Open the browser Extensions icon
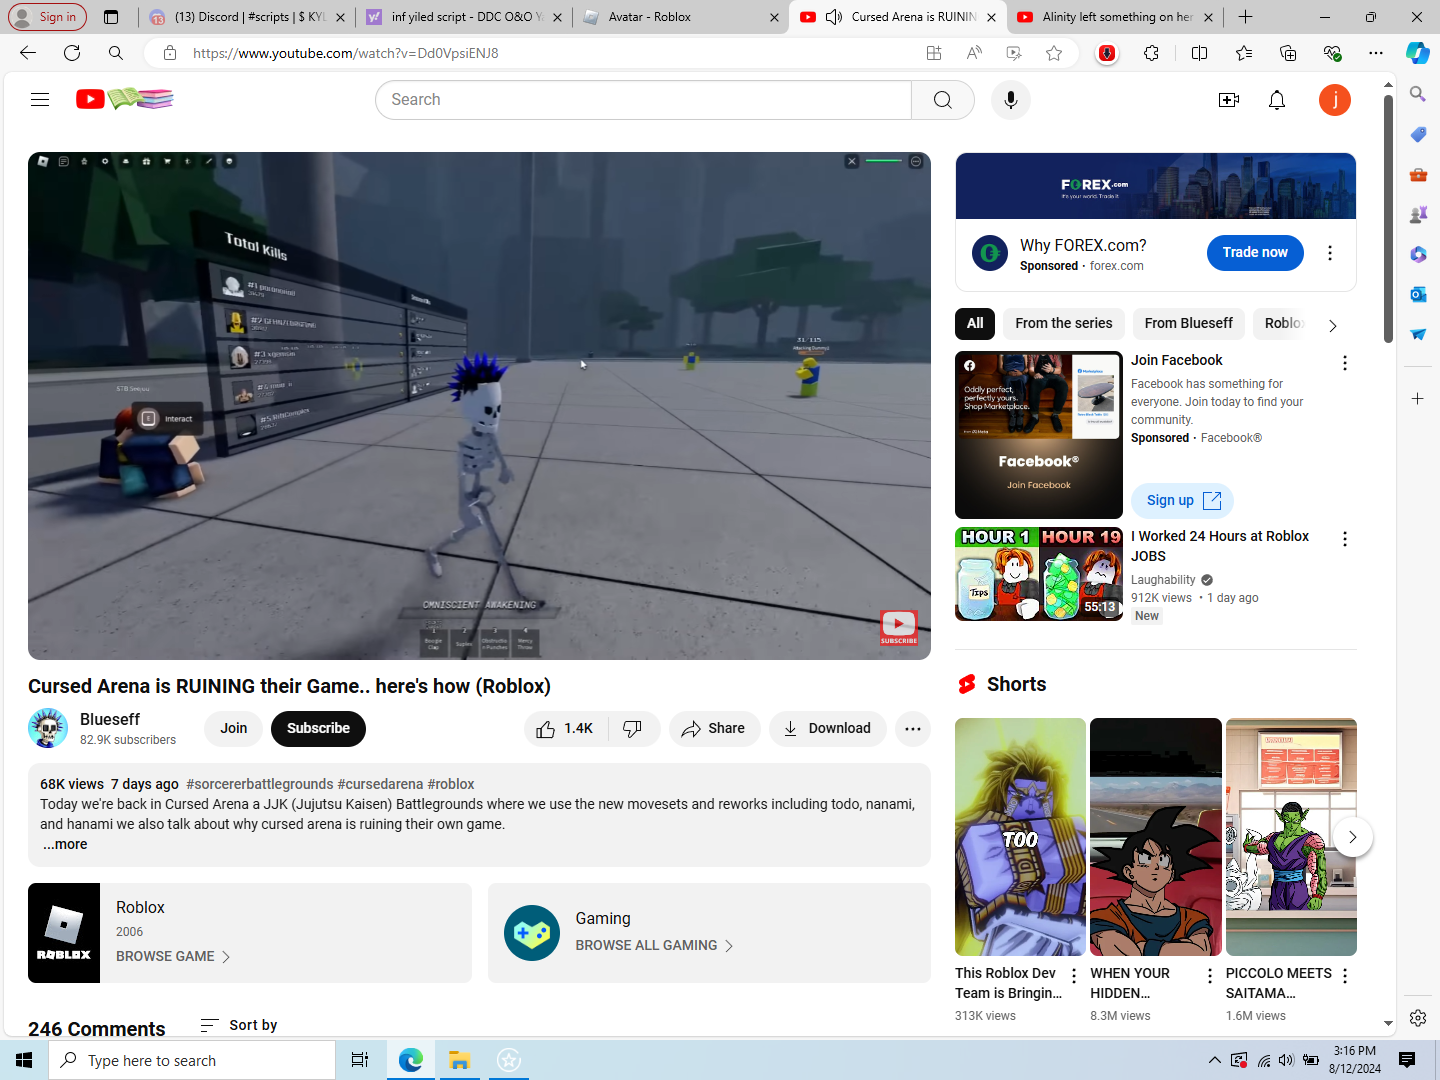The width and height of the screenshot is (1440, 1080). [1152, 53]
